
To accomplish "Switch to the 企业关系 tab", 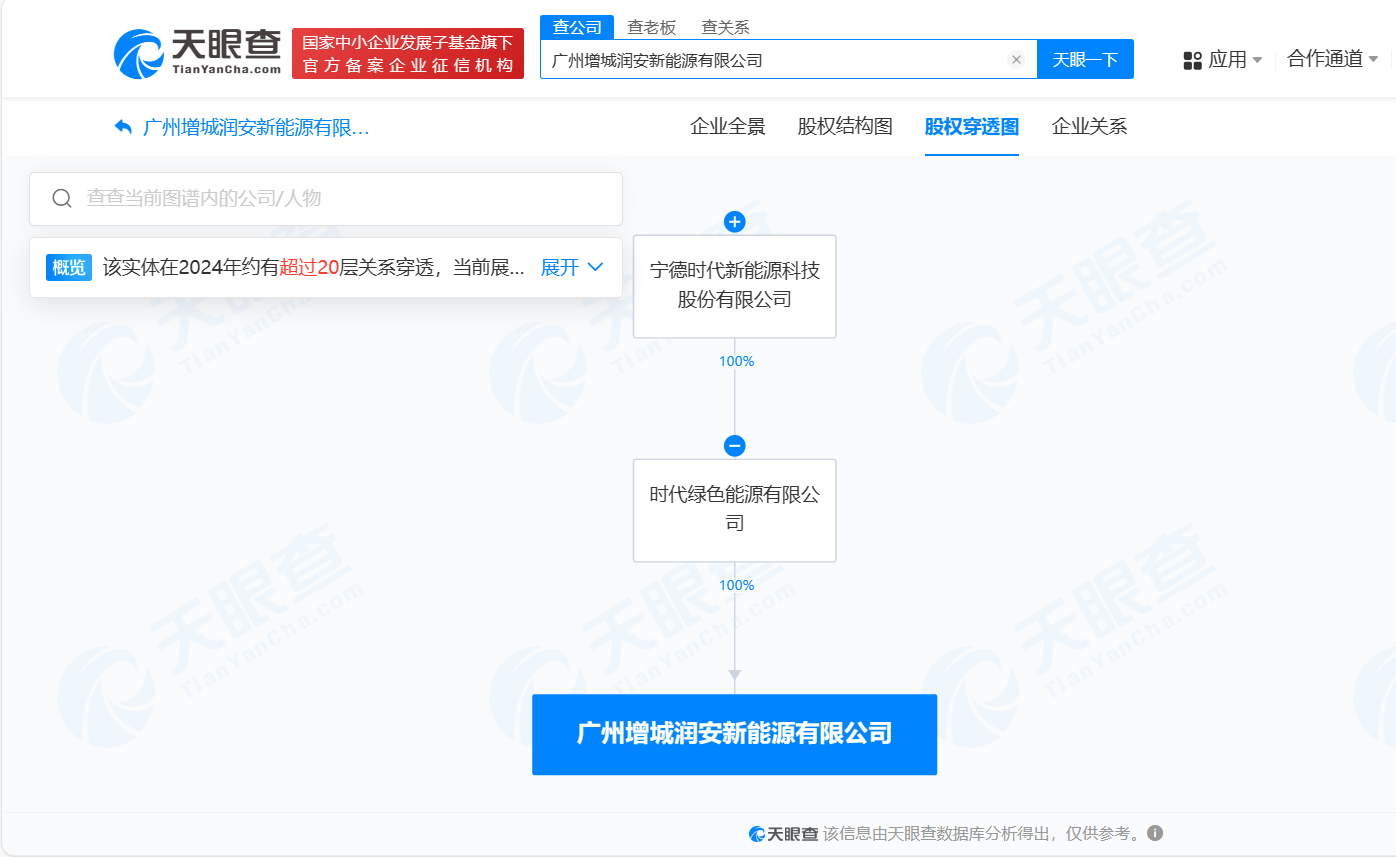I will click(x=1089, y=127).
